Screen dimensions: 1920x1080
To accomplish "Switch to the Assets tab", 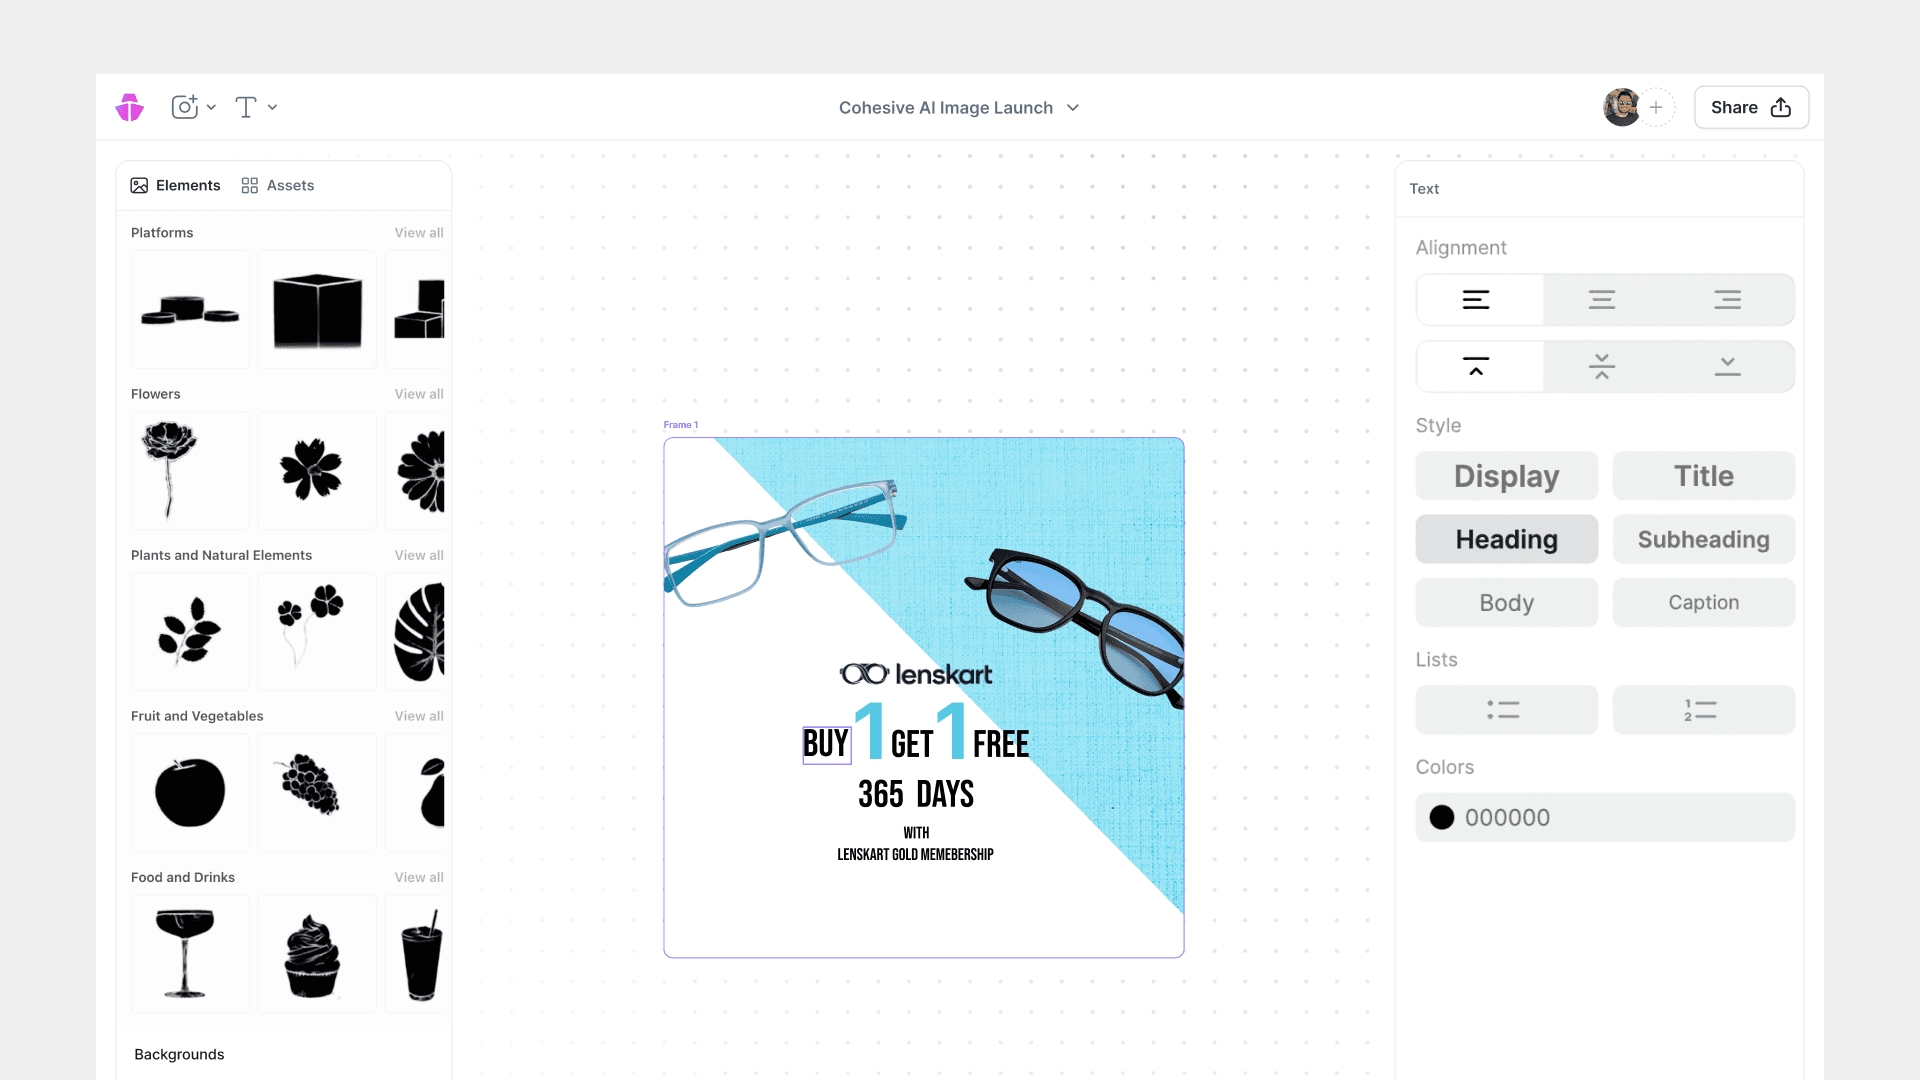I will coord(278,185).
